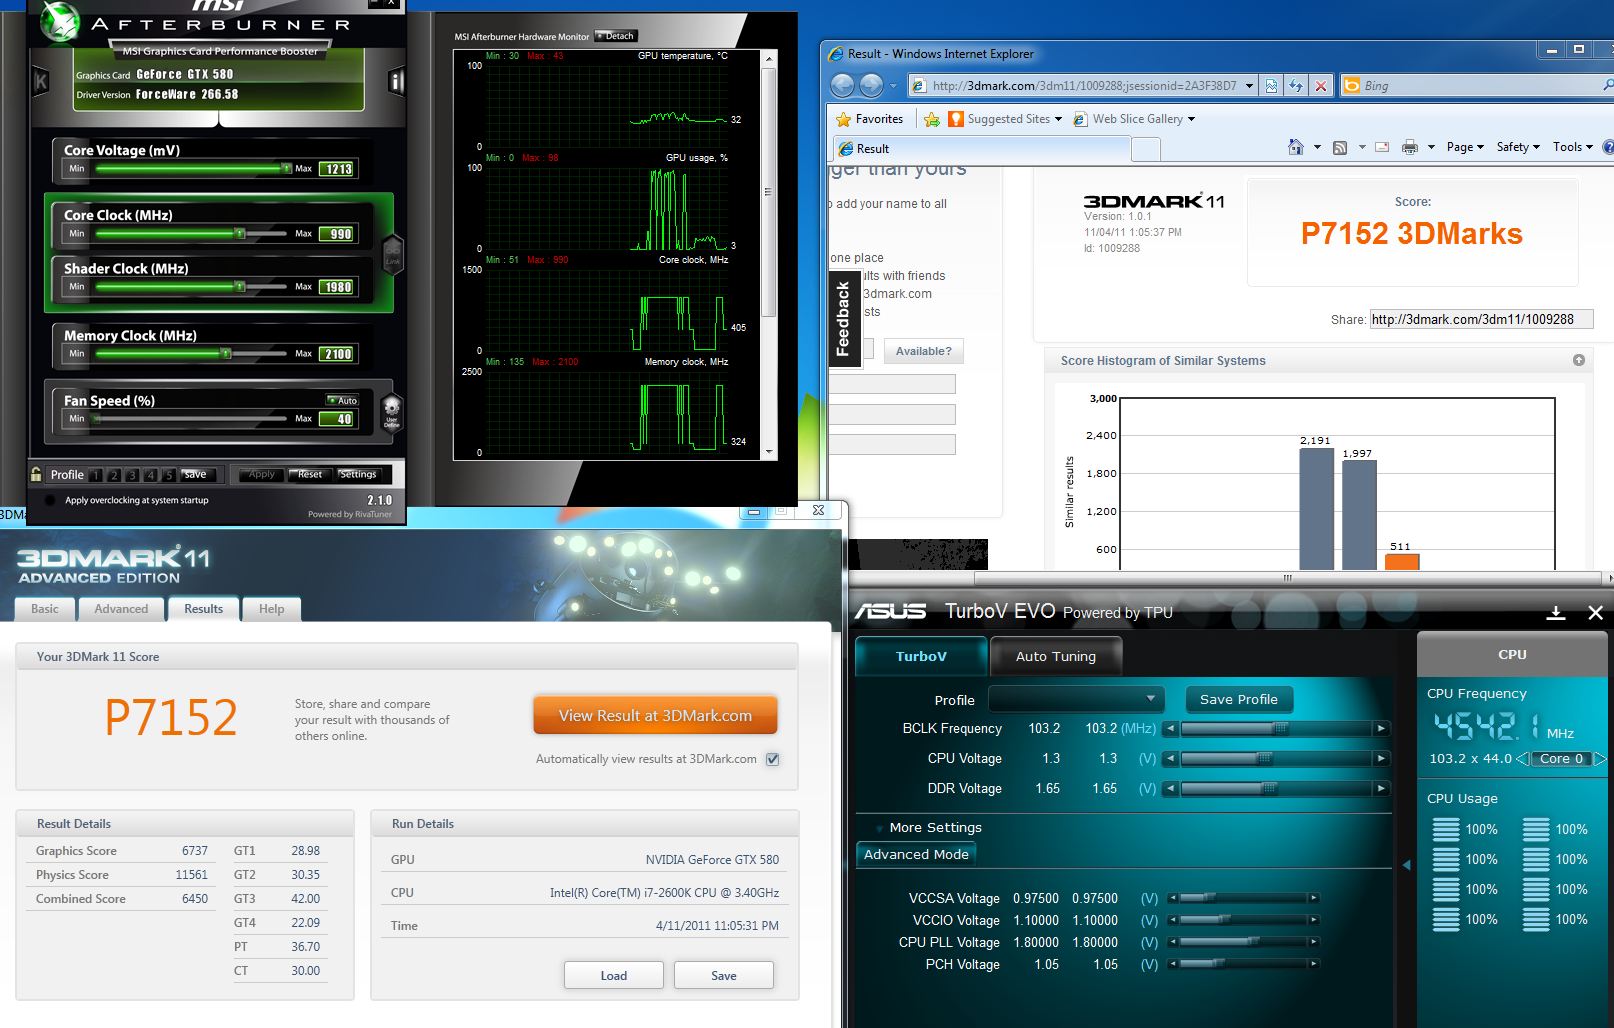Stop loading with the red X in IE
This screenshot has height=1028, width=1614.
click(1321, 86)
